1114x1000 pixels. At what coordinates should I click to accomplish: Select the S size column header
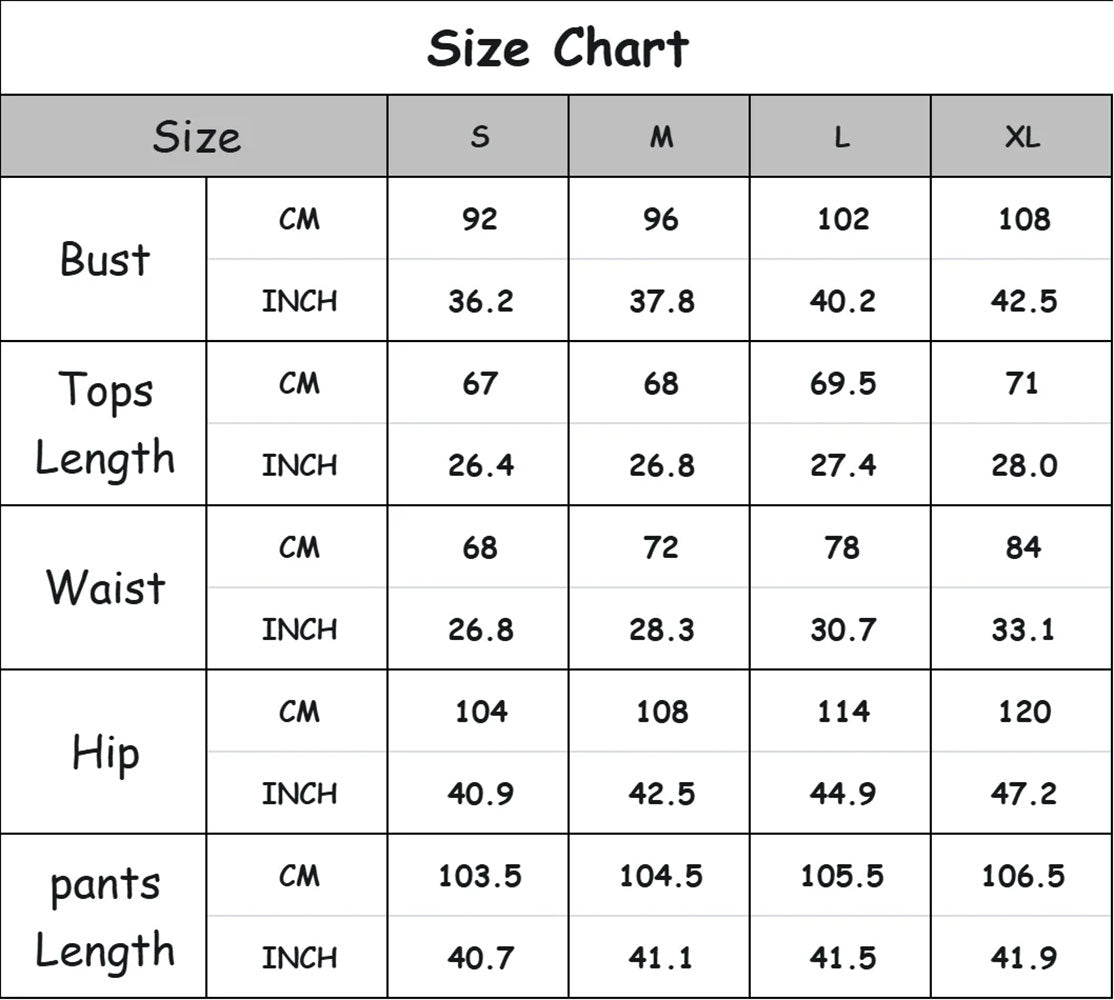pyautogui.click(x=479, y=137)
